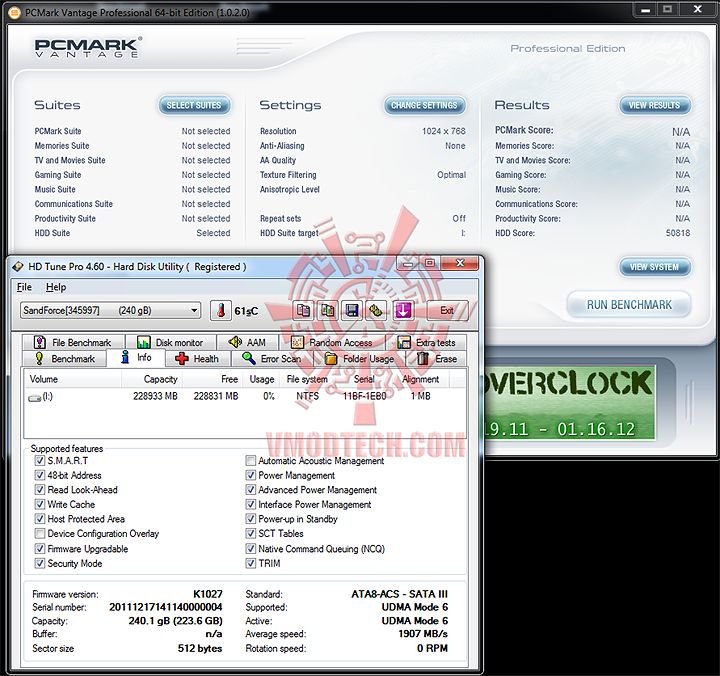Click RUN BENCHMARK in PCMark Vantage
This screenshot has height=676, width=720.
click(x=629, y=304)
